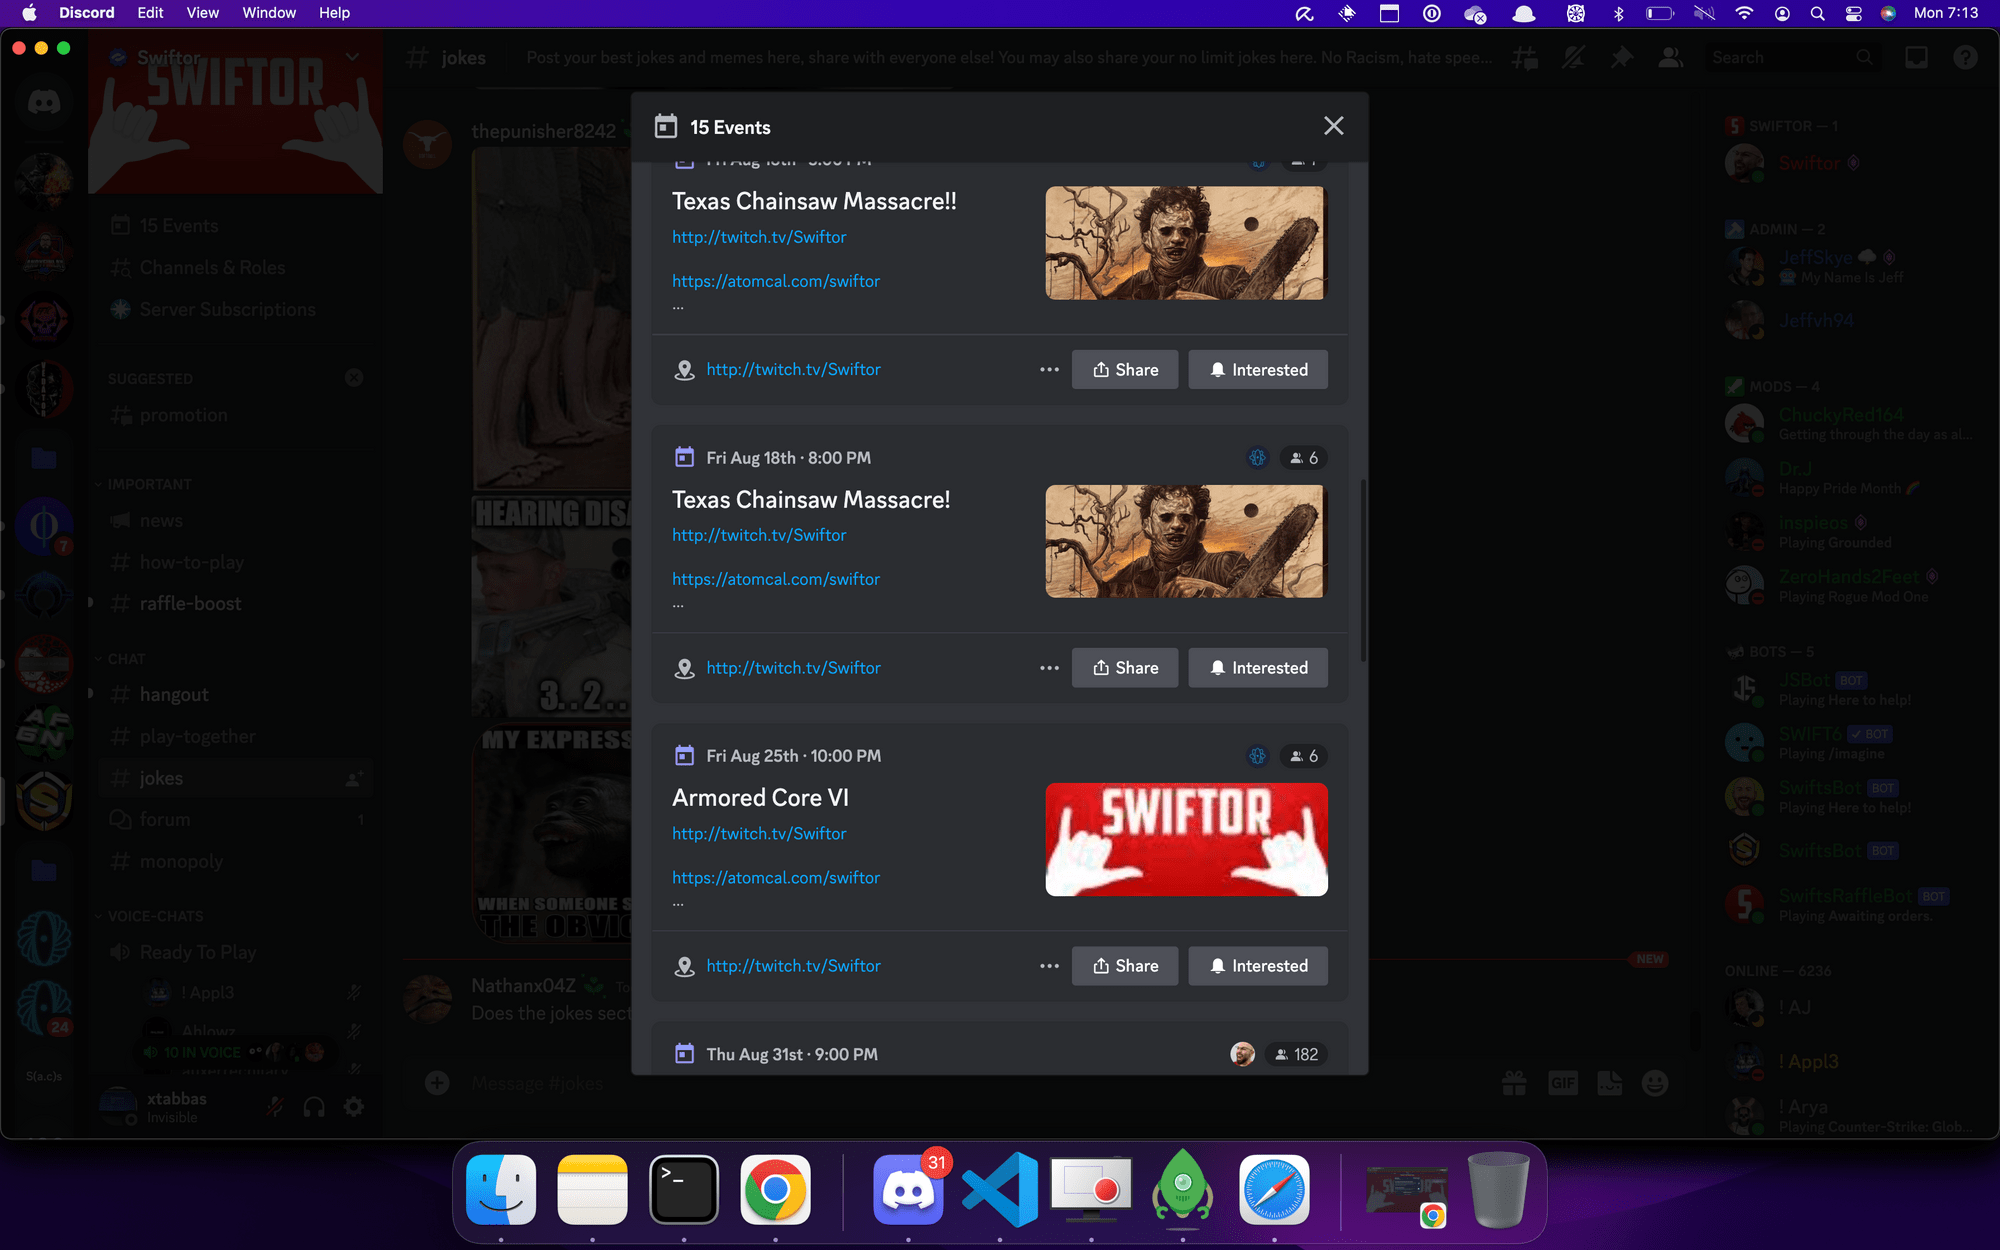Image resolution: width=2000 pixels, height=1250 pixels.
Task: Open more options for Texas Chainsaw Massacre!!
Action: click(1049, 370)
